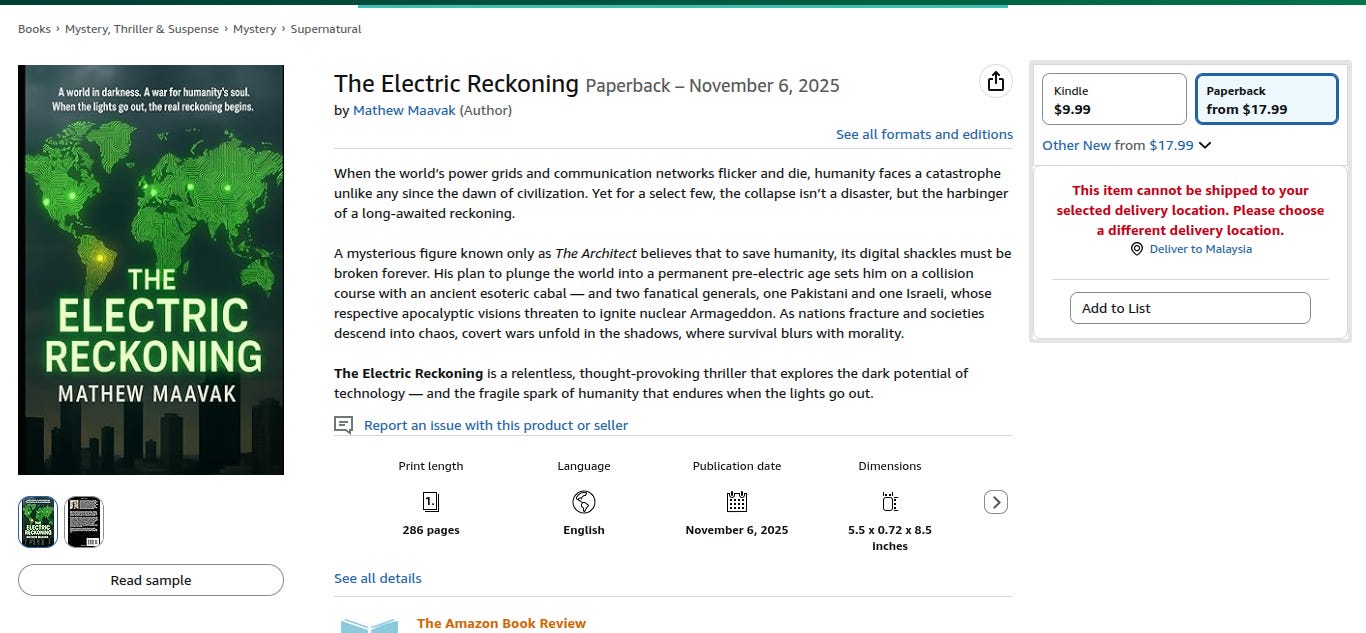1366x633 pixels.
Task: Open author Mathew Maavak's page
Action: pos(404,110)
